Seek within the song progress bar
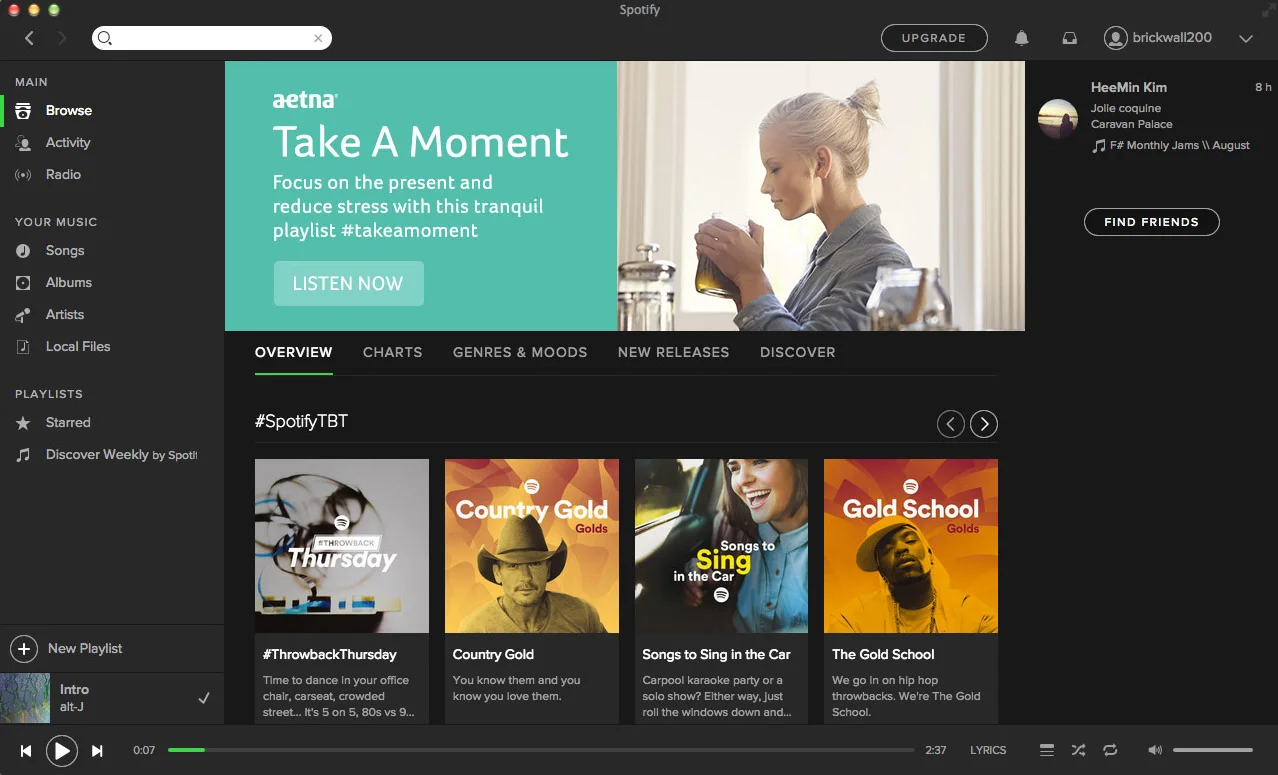 [540, 750]
